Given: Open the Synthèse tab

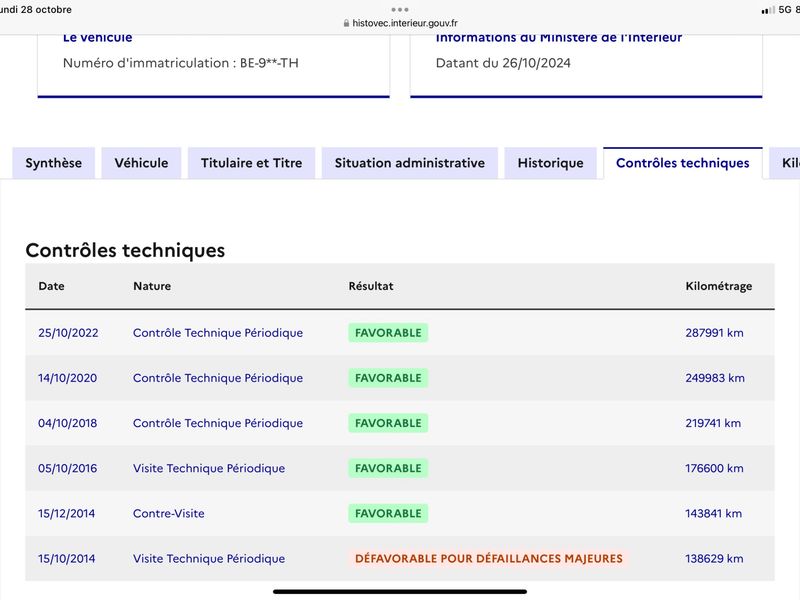Looking at the screenshot, I should click(x=54, y=163).
